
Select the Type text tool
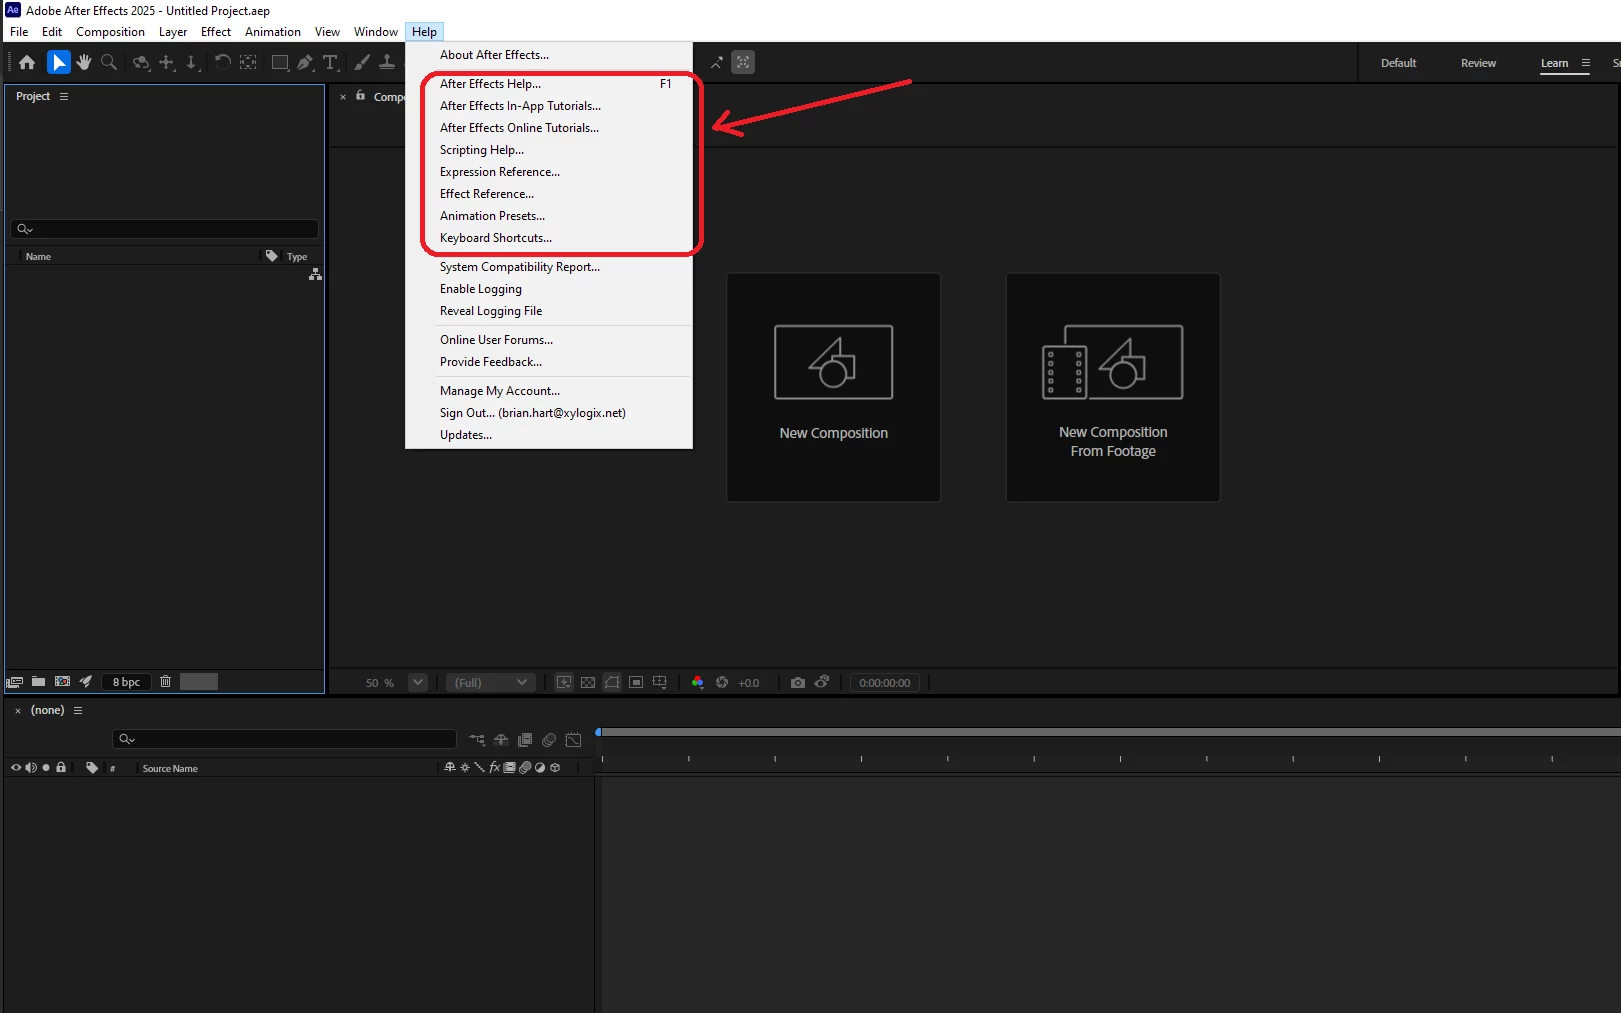click(x=330, y=62)
